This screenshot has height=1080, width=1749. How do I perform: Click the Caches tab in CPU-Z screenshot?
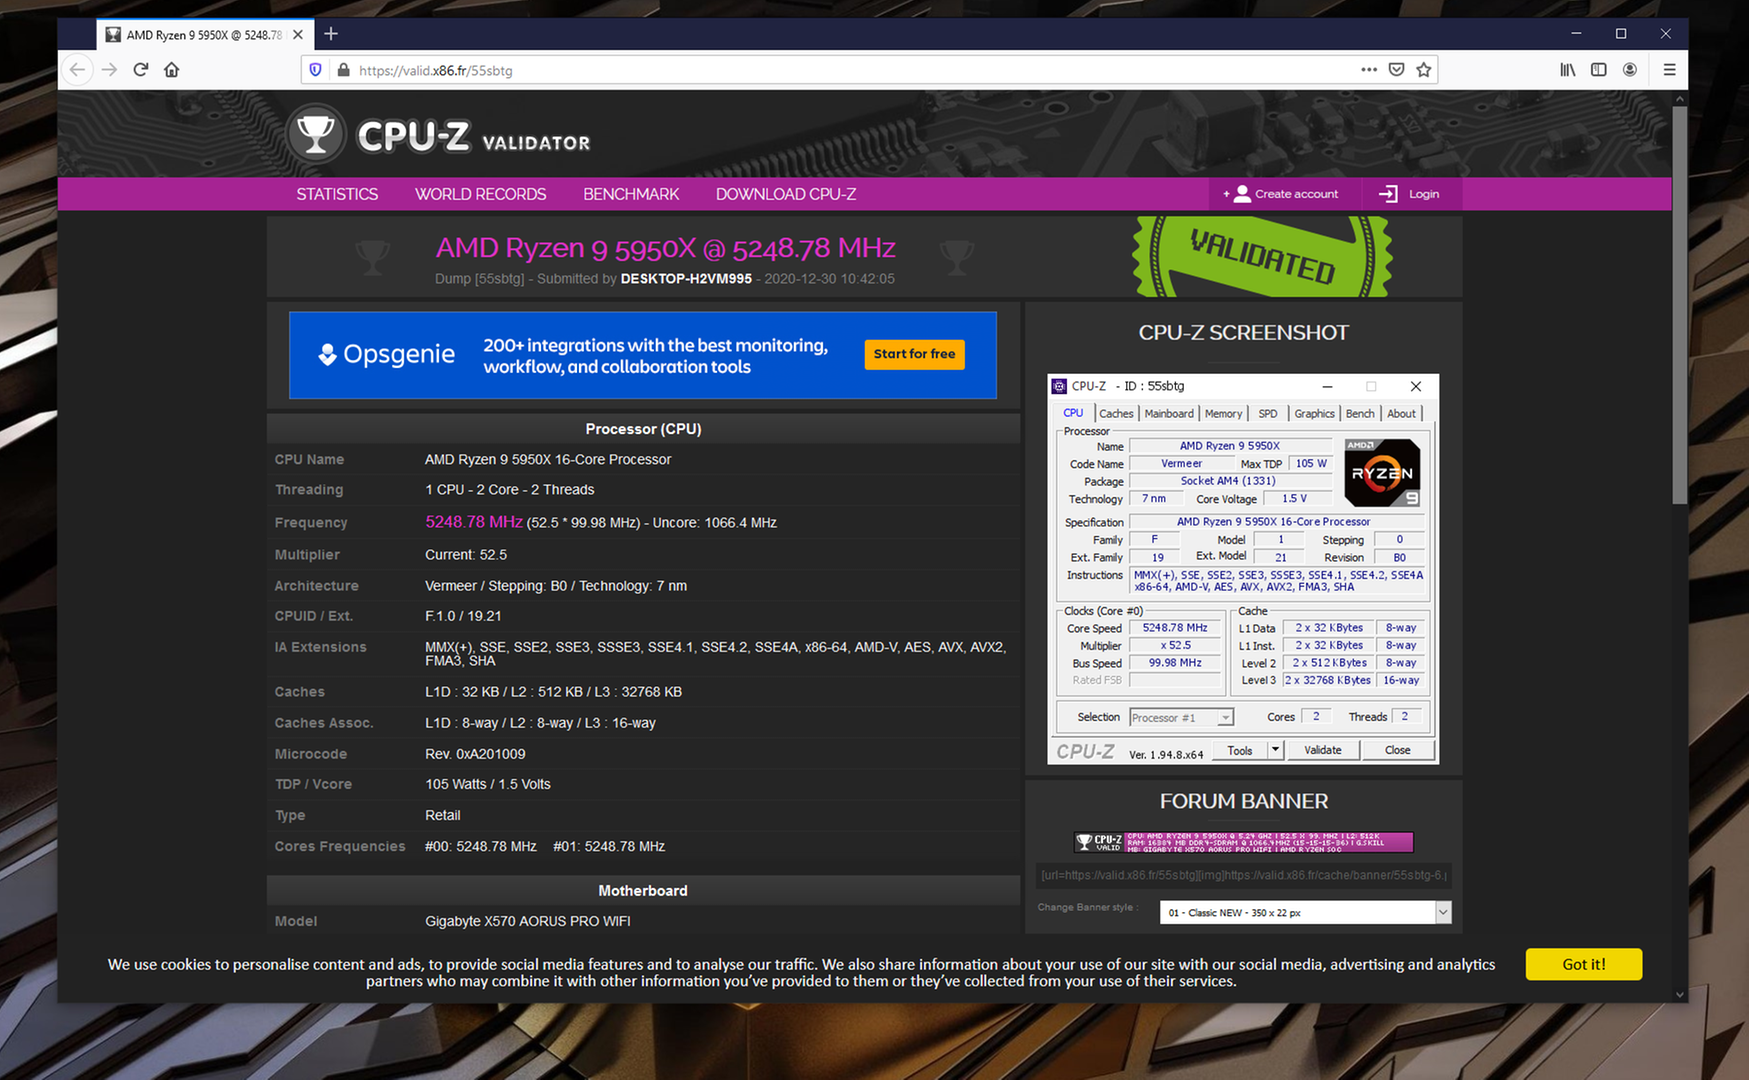tap(1116, 414)
